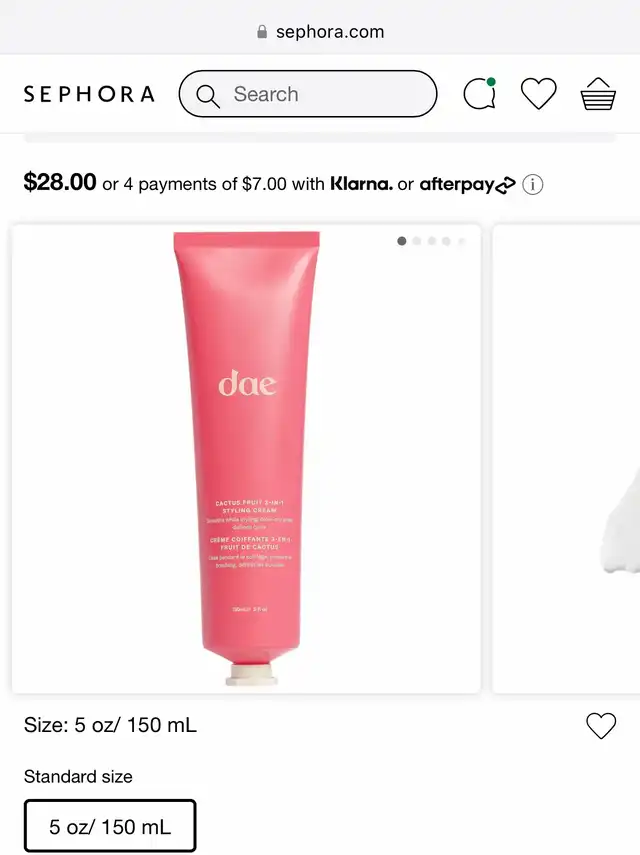Jump to the second carousel dot
Viewport: 640px width, 855px height.
pyautogui.click(x=417, y=241)
